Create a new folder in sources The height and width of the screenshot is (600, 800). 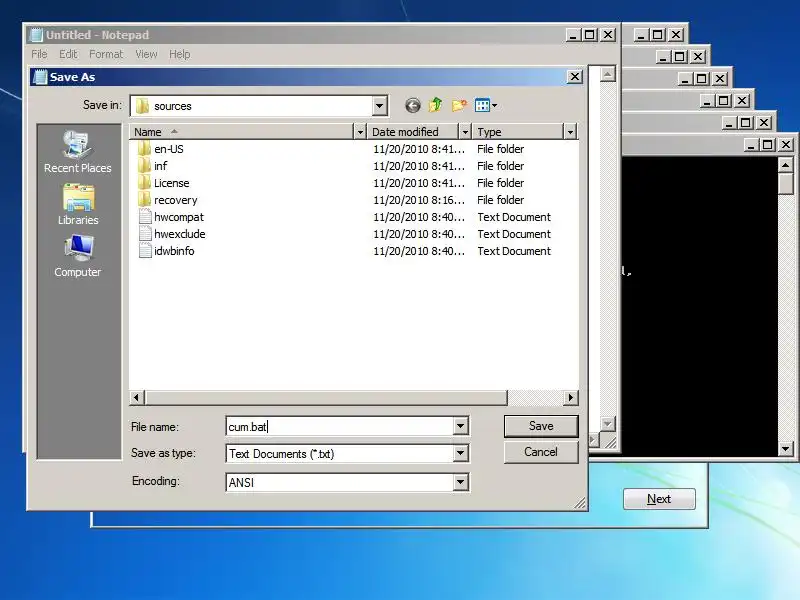[459, 106]
